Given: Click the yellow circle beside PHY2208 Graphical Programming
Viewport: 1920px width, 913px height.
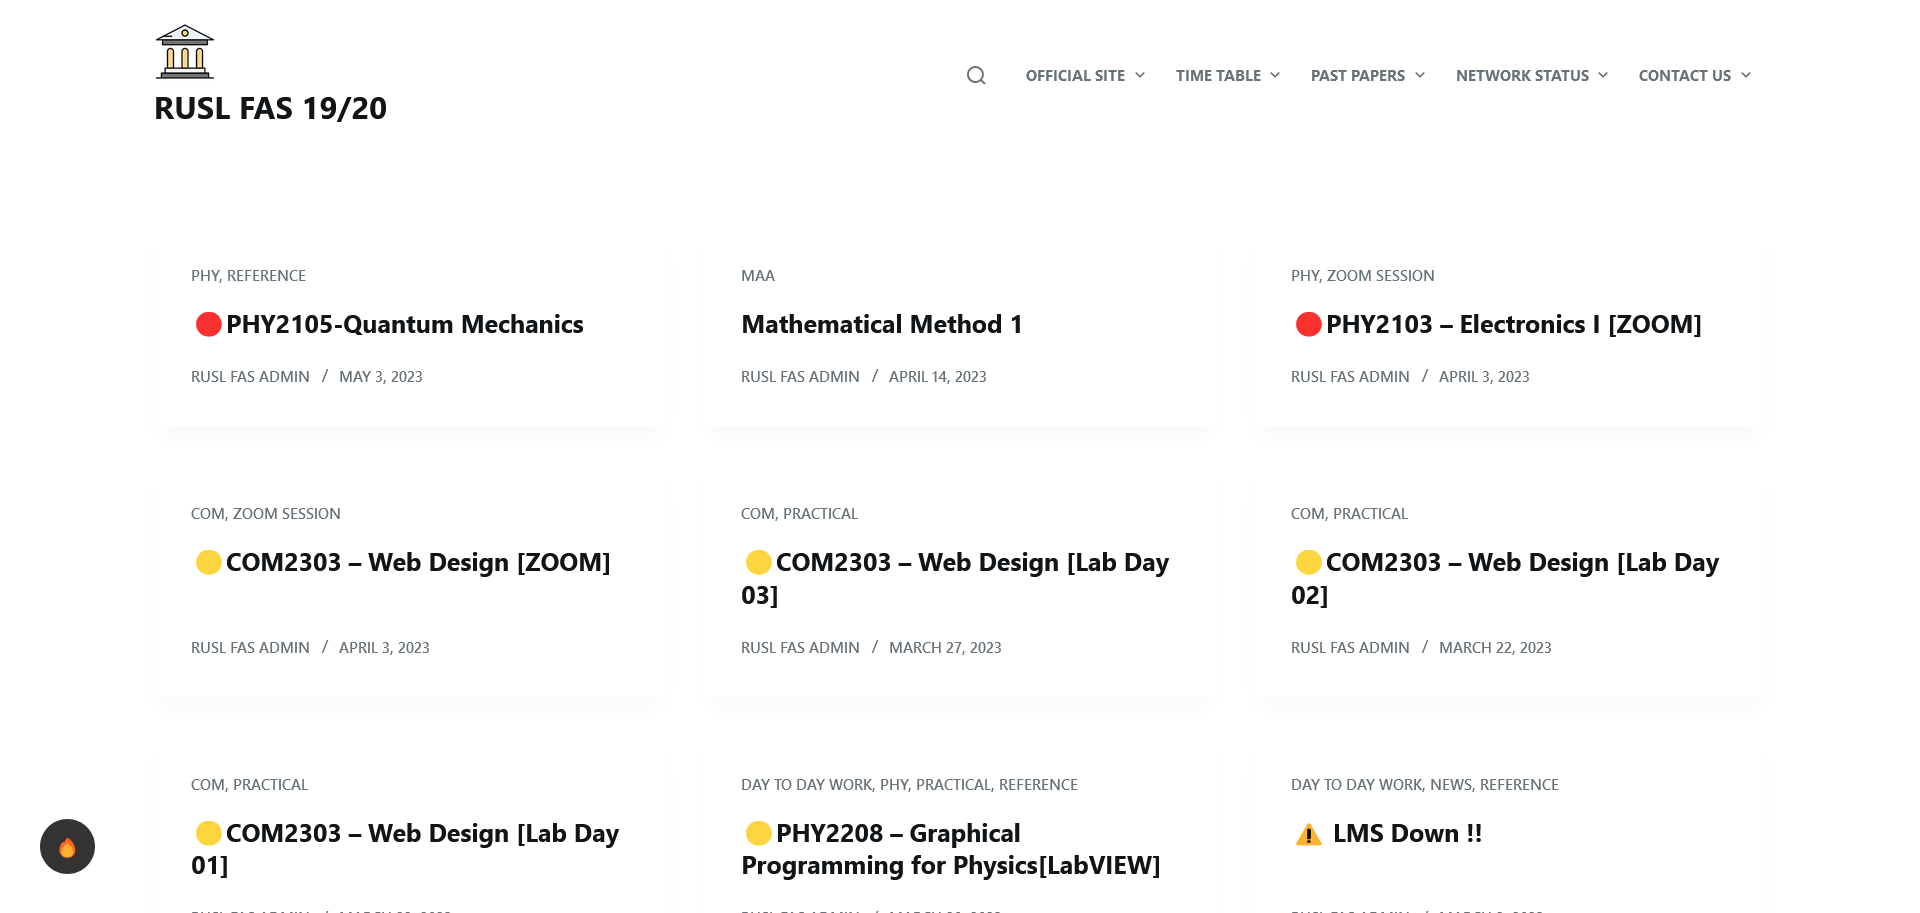Looking at the screenshot, I should pyautogui.click(x=758, y=833).
